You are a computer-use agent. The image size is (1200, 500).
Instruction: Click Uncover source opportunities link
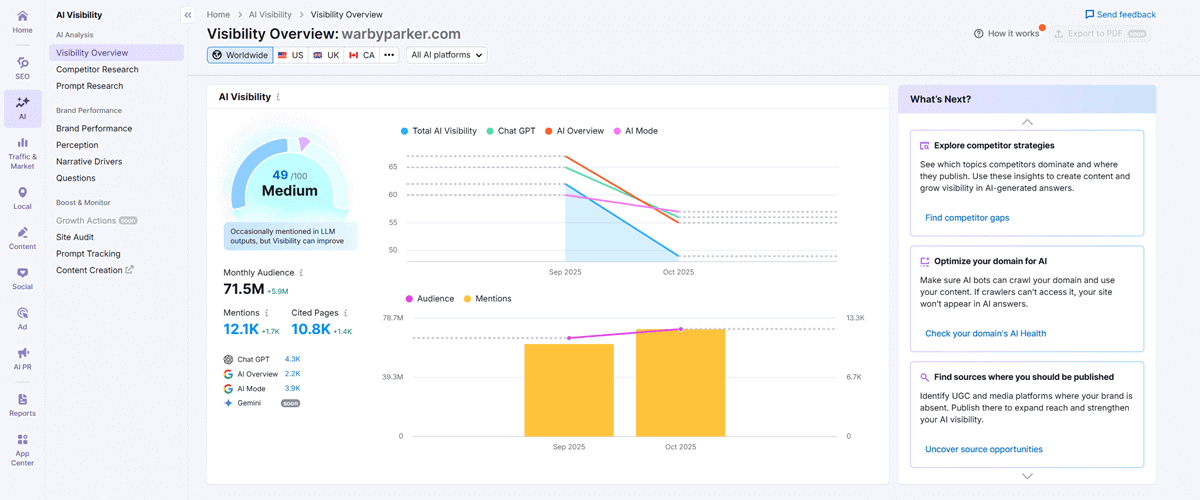[x=984, y=450]
